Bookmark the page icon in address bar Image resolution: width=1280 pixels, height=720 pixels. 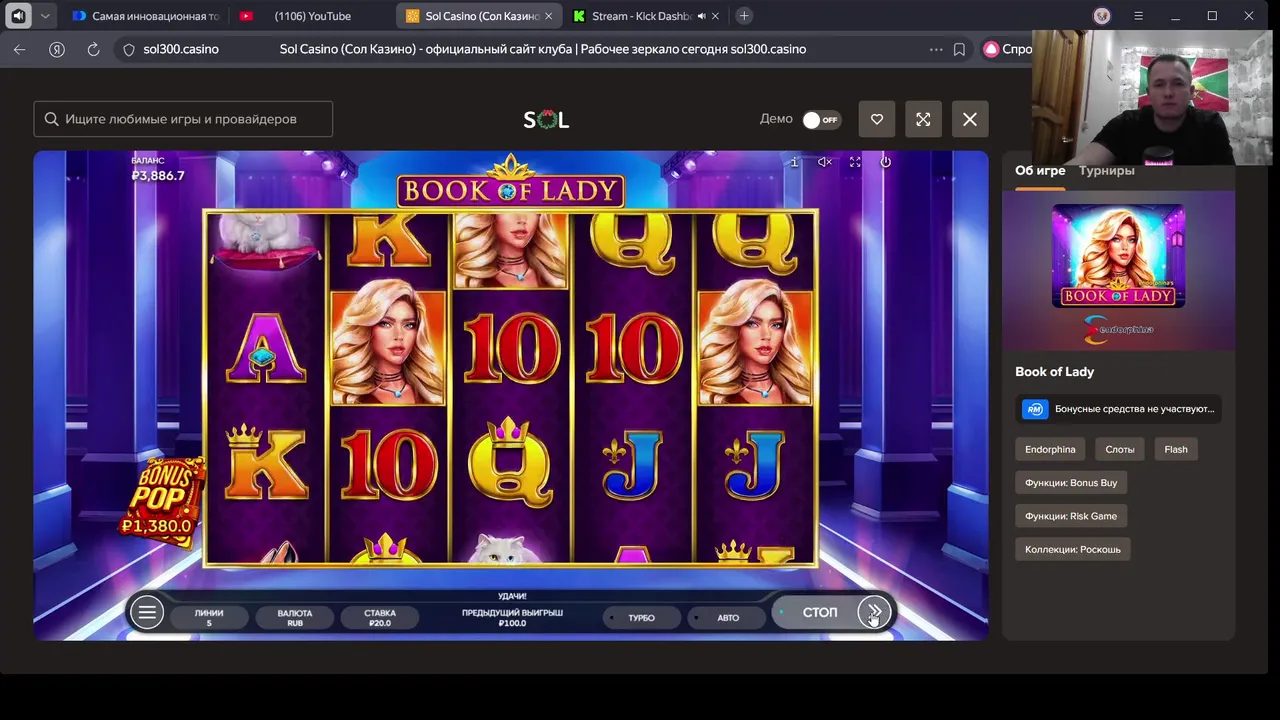pyautogui.click(x=959, y=49)
